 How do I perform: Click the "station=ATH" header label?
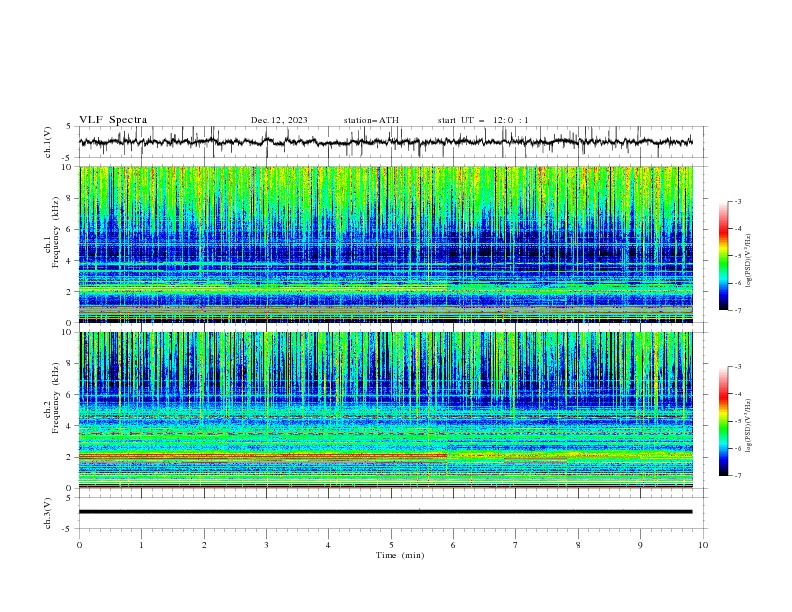coord(371,120)
